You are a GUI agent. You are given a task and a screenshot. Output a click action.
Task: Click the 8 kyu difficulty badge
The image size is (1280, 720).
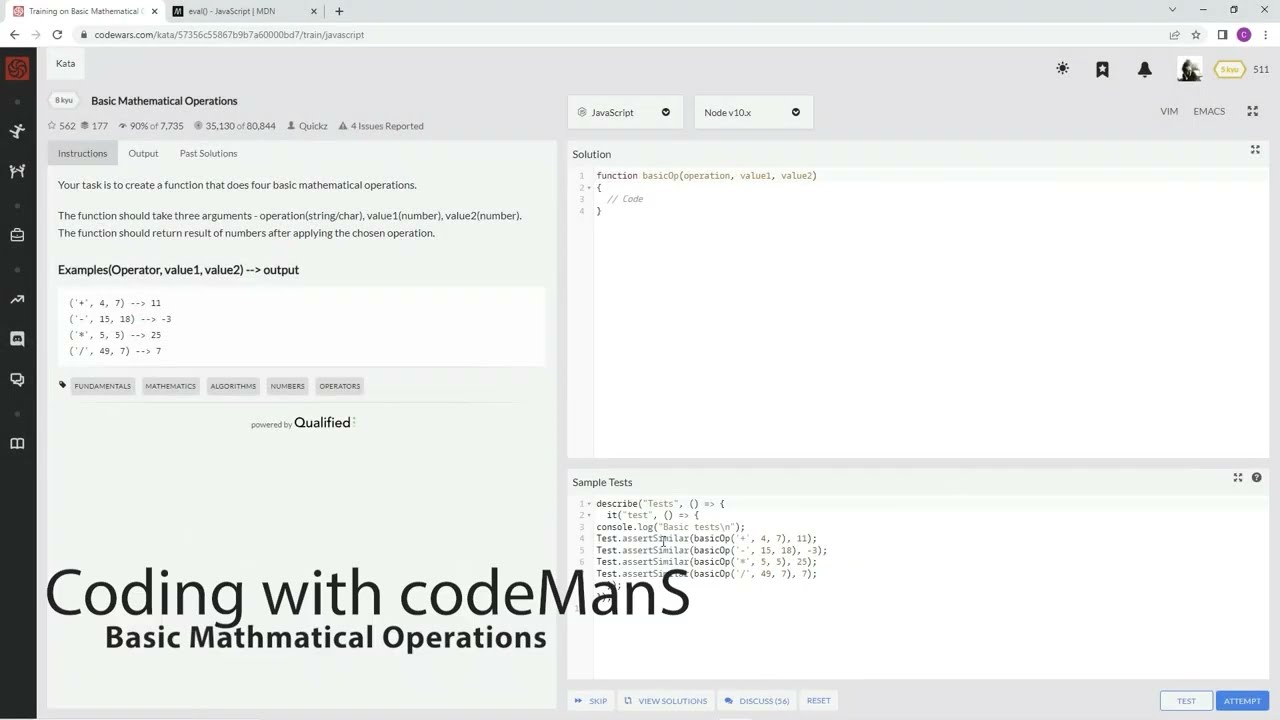(64, 100)
